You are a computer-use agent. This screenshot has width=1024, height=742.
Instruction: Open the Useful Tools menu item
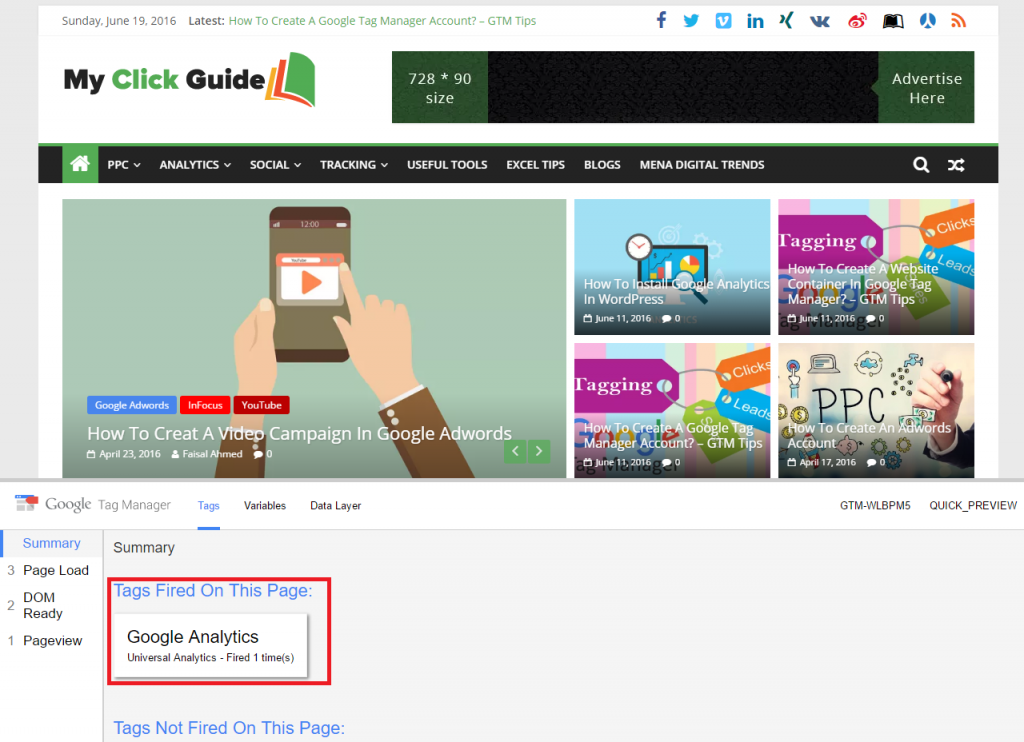[447, 165]
